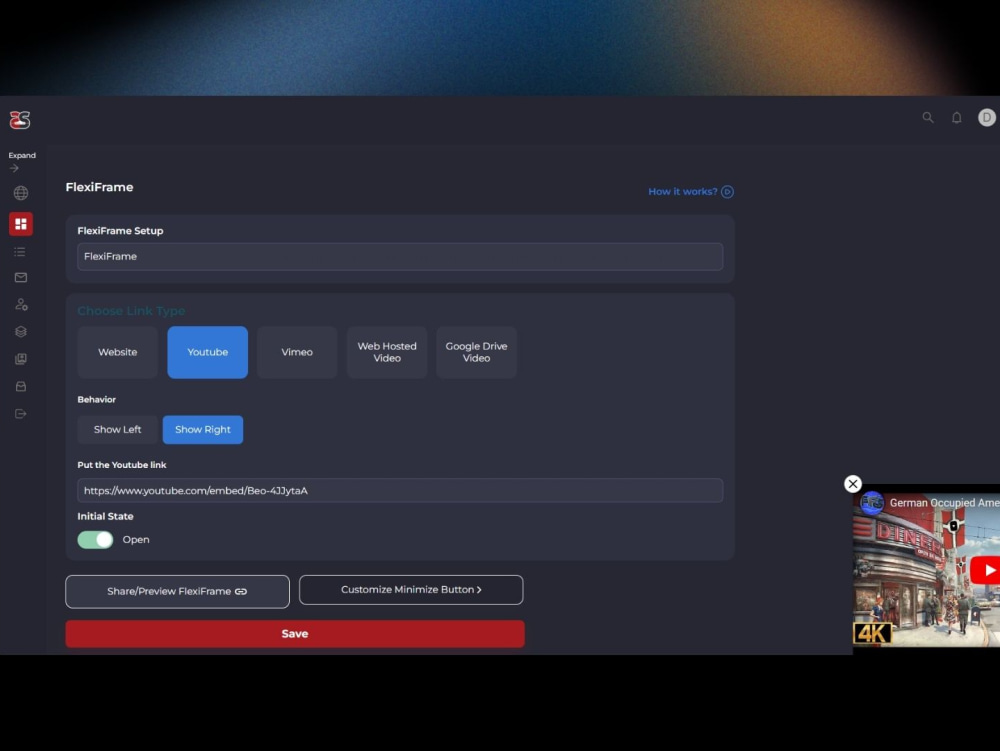Select the Website link type
This screenshot has width=1000, height=751.
[117, 352]
